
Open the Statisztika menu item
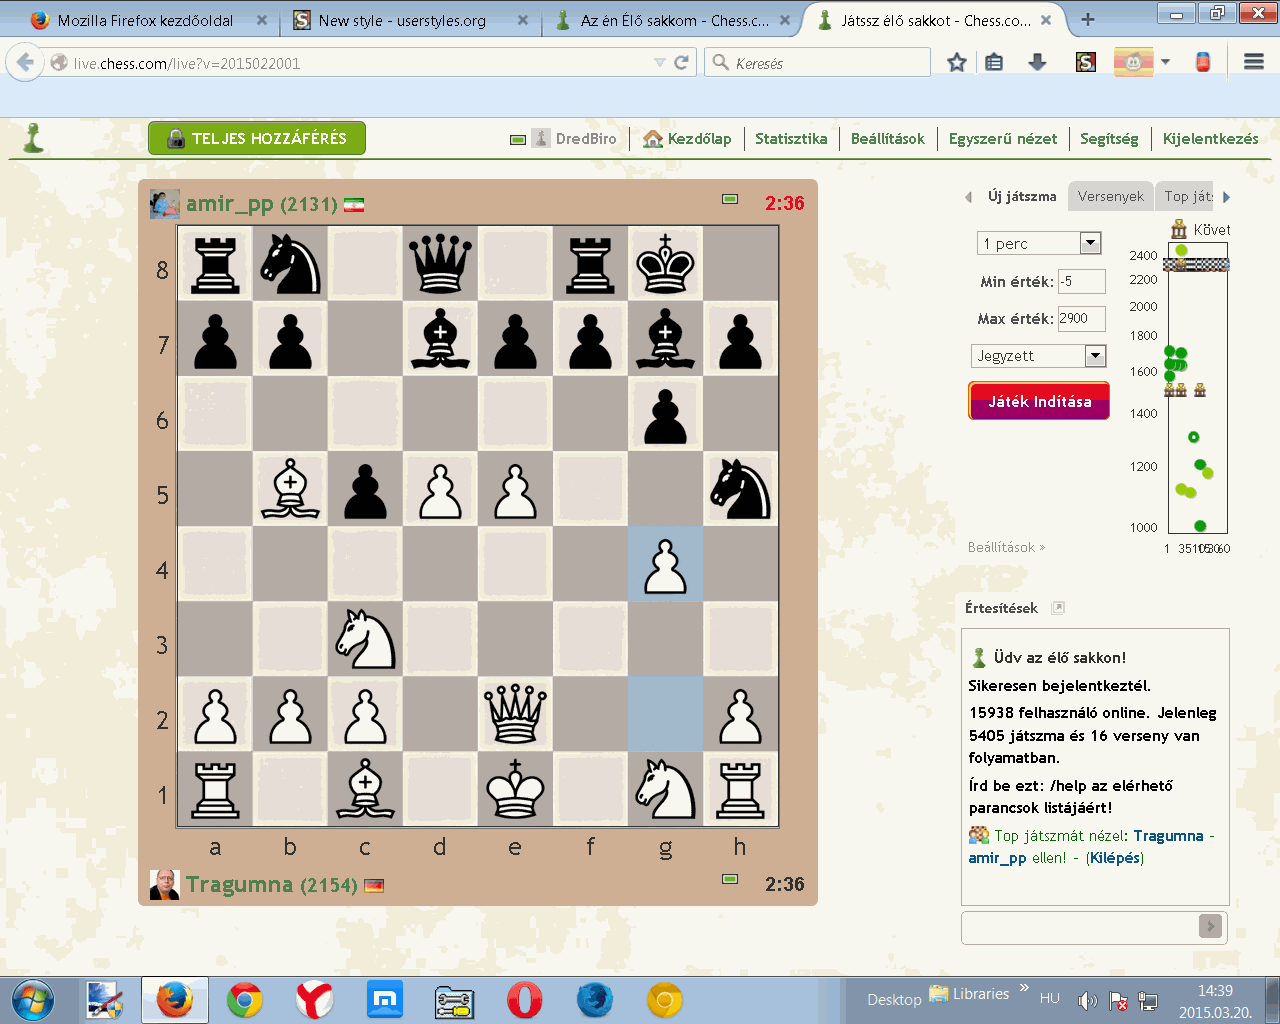[x=791, y=139]
